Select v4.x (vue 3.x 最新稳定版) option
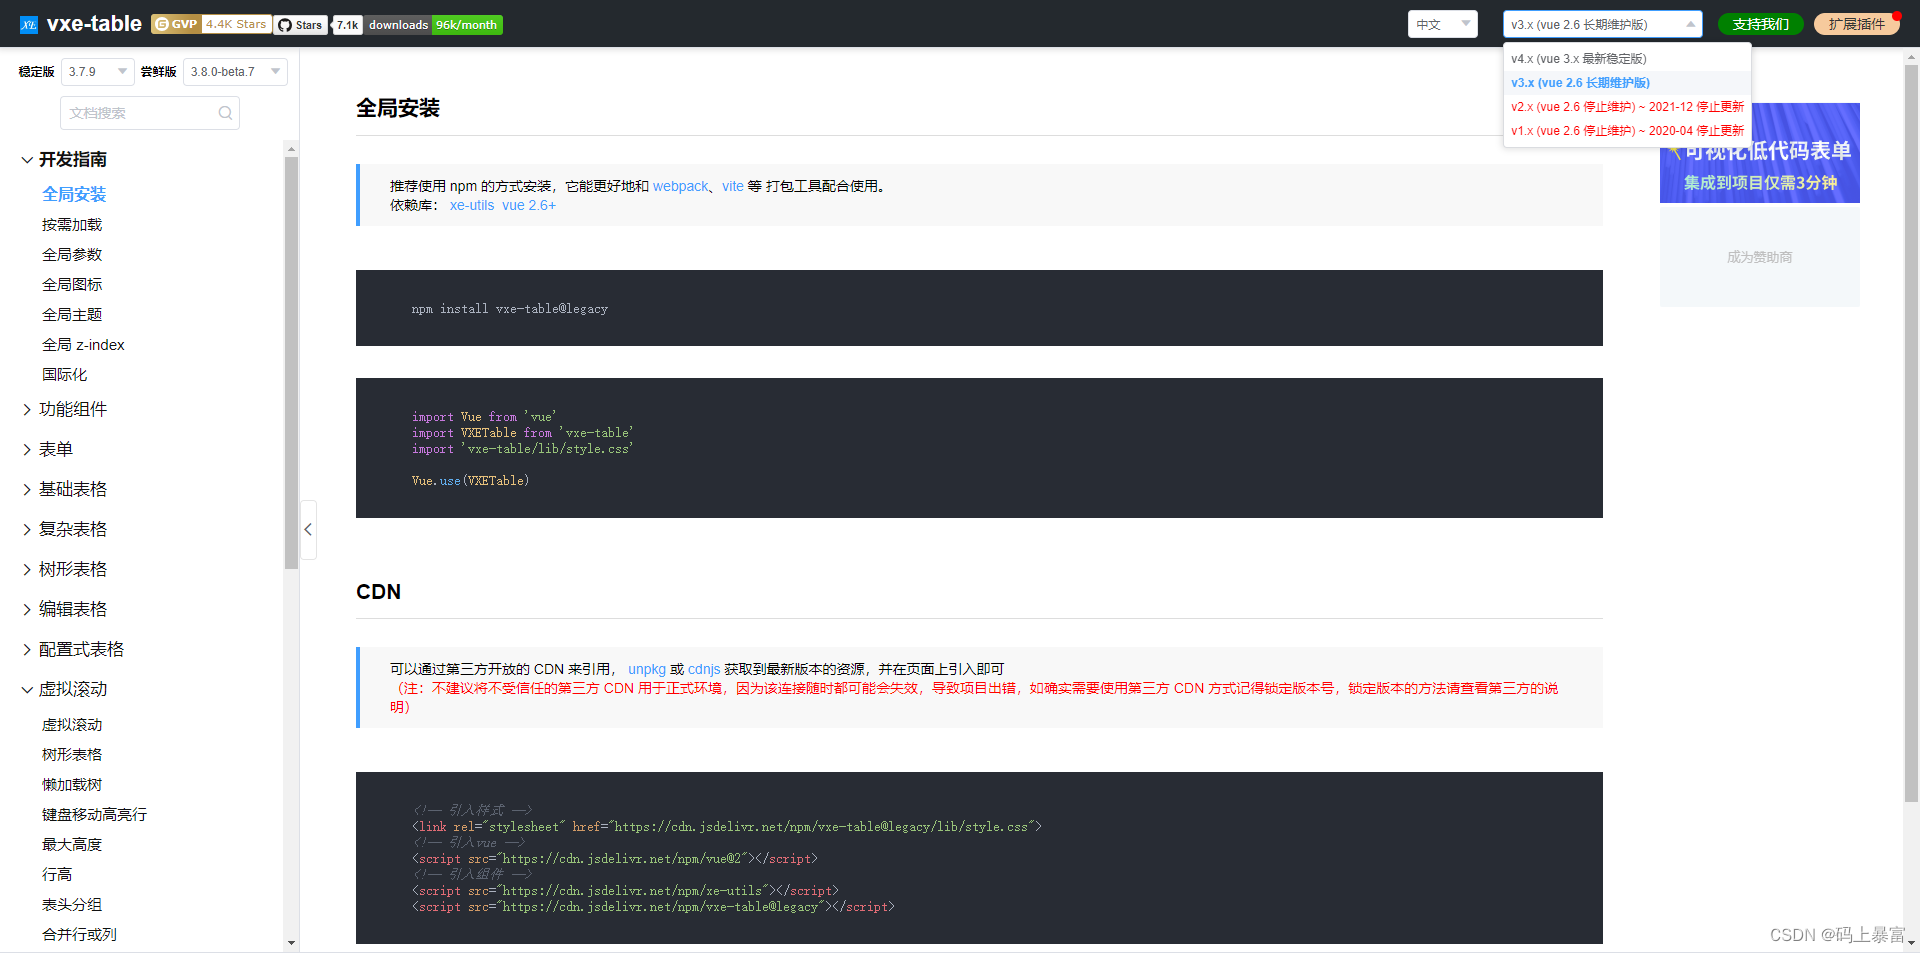 [x=1626, y=59]
